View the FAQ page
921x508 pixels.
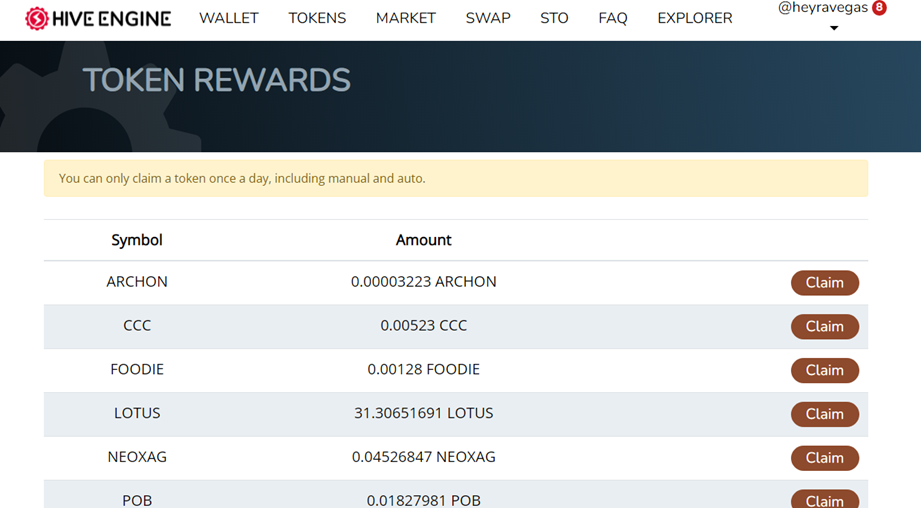click(x=613, y=18)
